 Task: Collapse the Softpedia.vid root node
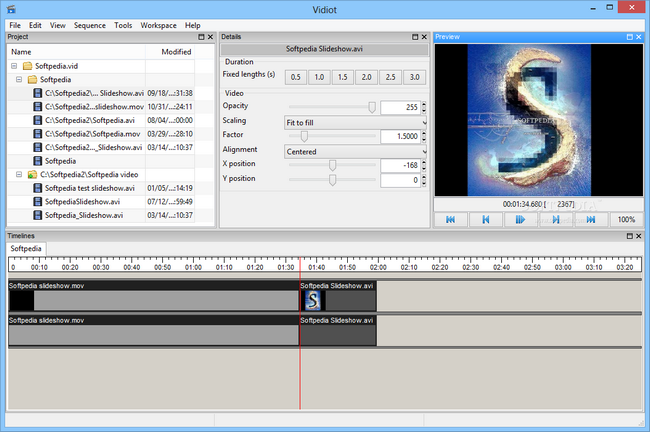pyautogui.click(x=15, y=65)
